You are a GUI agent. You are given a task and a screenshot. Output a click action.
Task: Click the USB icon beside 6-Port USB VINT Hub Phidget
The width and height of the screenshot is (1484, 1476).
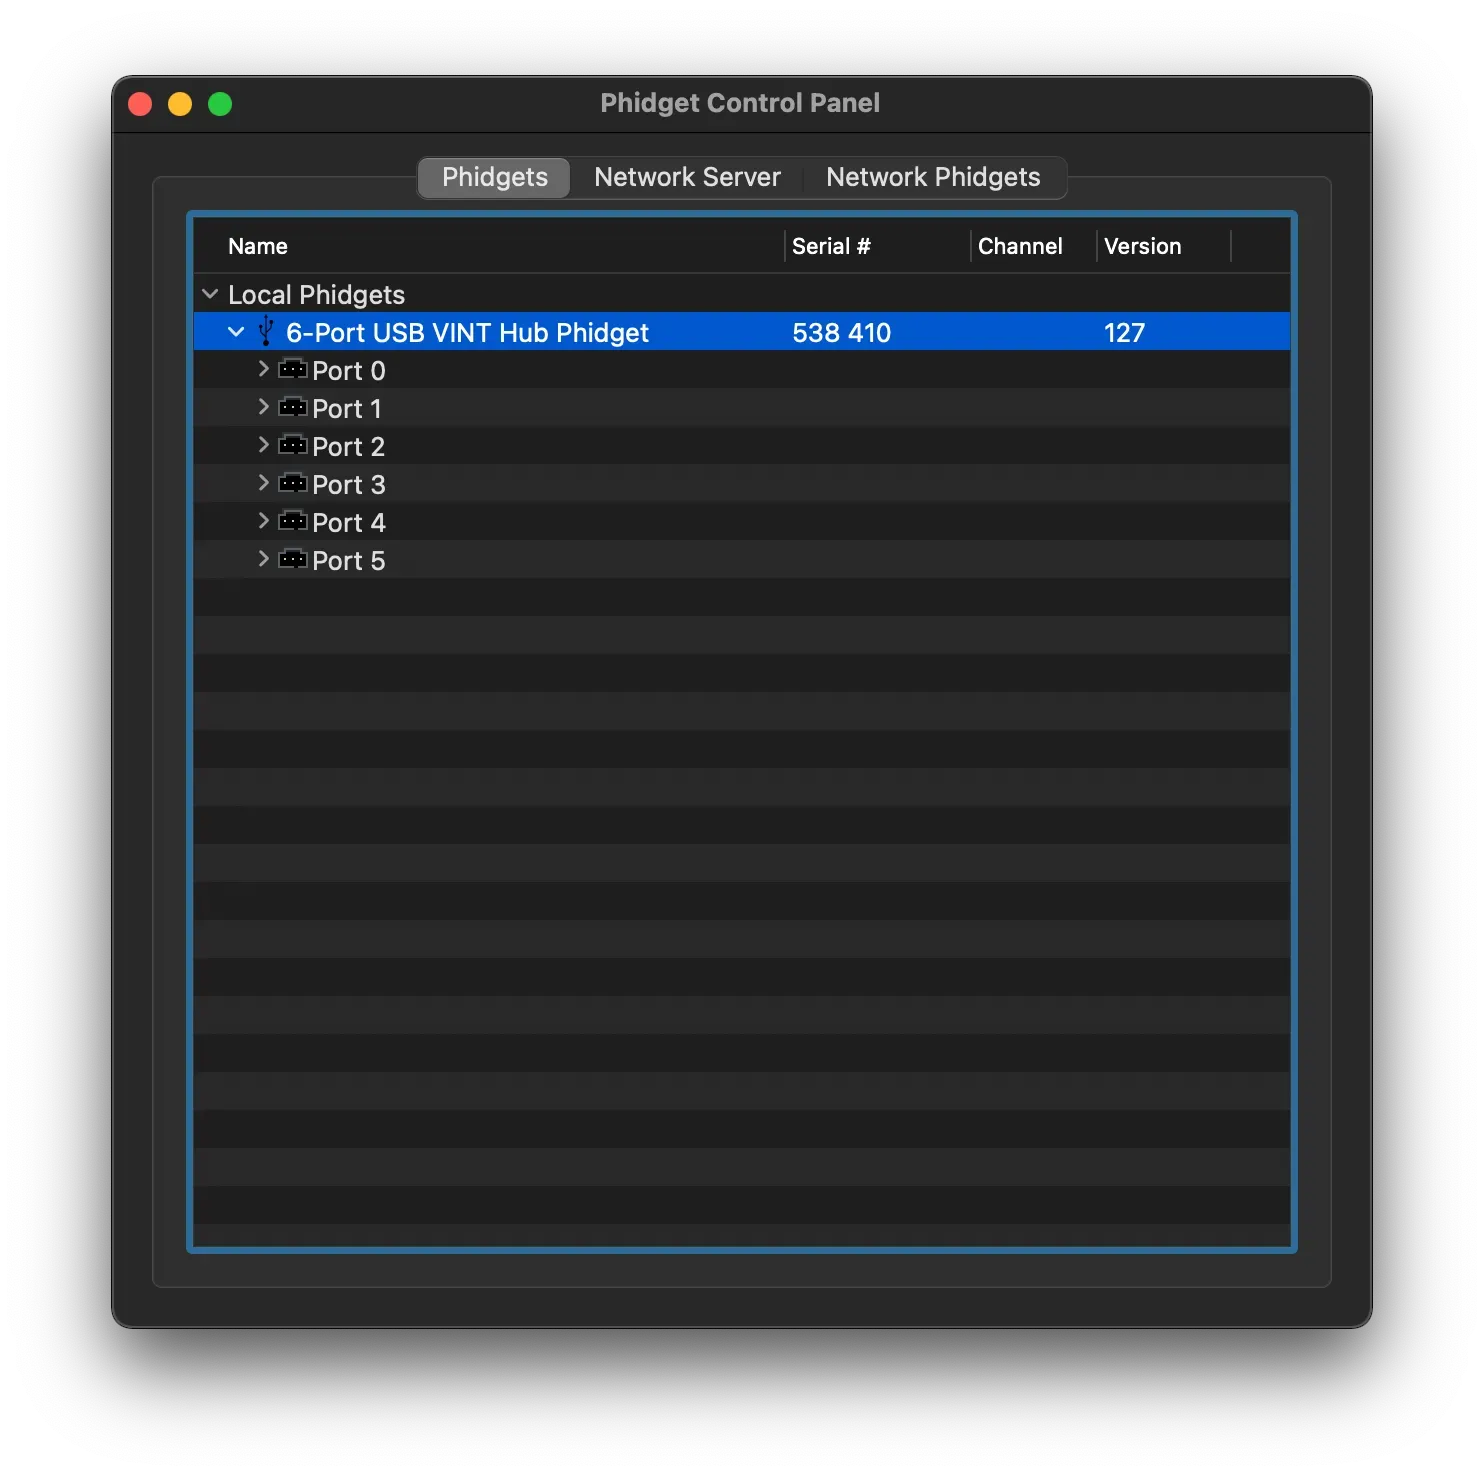point(266,331)
